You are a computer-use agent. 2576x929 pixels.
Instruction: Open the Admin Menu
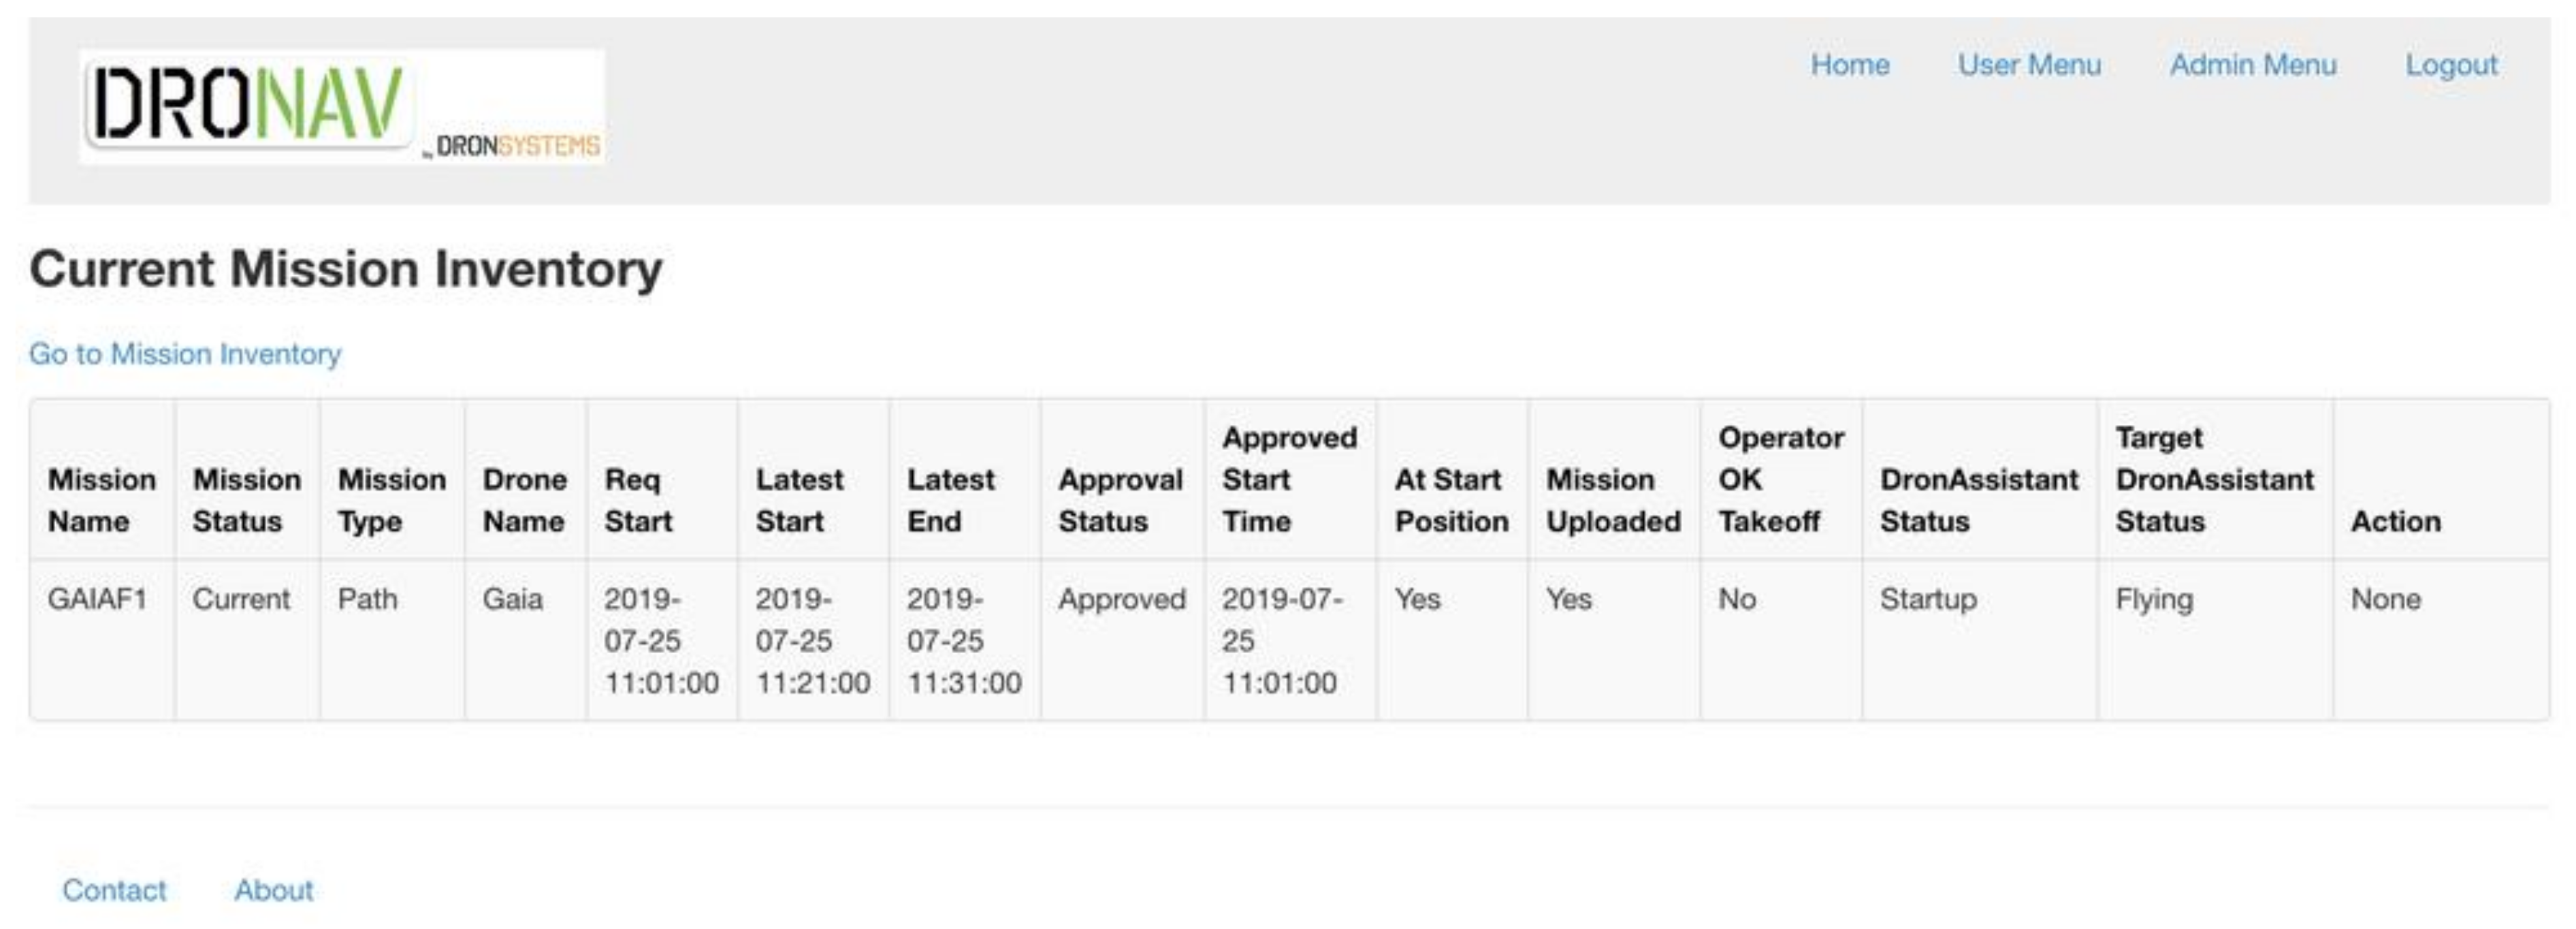coord(2252,65)
